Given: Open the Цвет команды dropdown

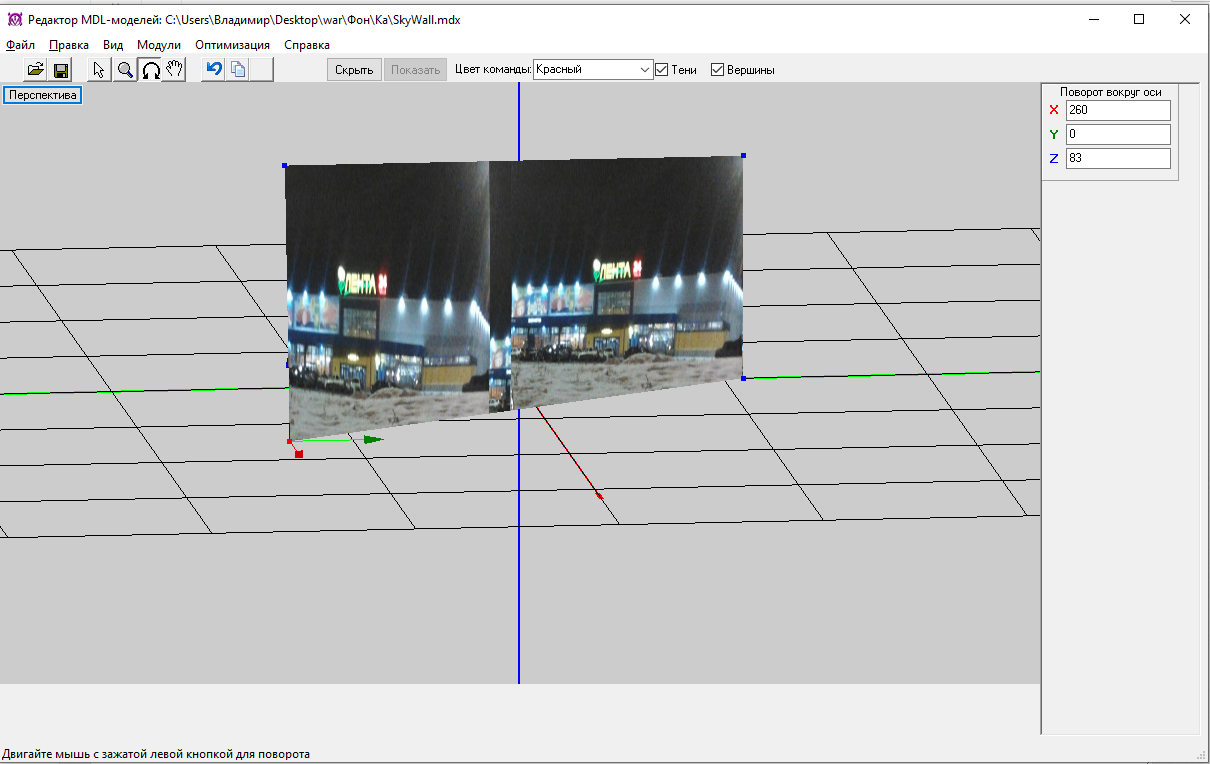Looking at the screenshot, I should coord(593,70).
